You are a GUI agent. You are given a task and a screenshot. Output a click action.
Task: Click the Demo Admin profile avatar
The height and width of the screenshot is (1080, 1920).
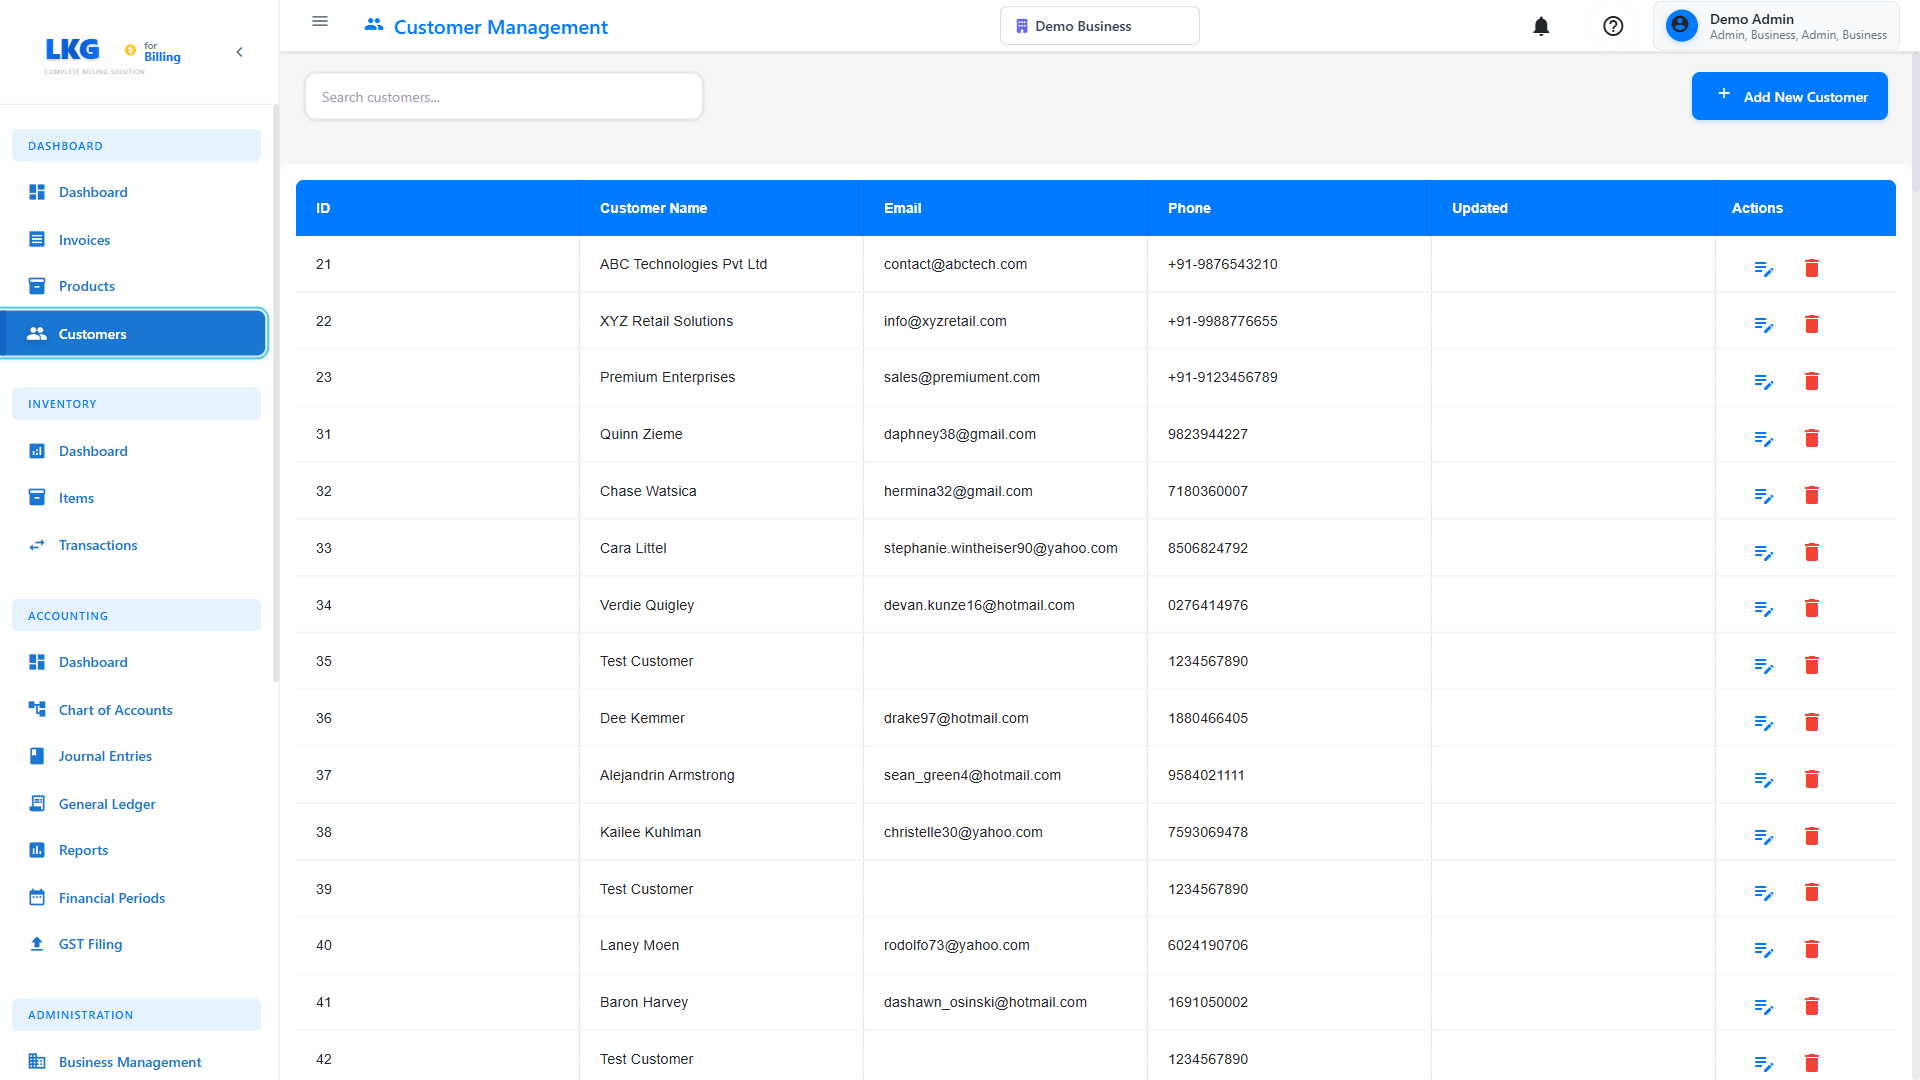(1680, 25)
